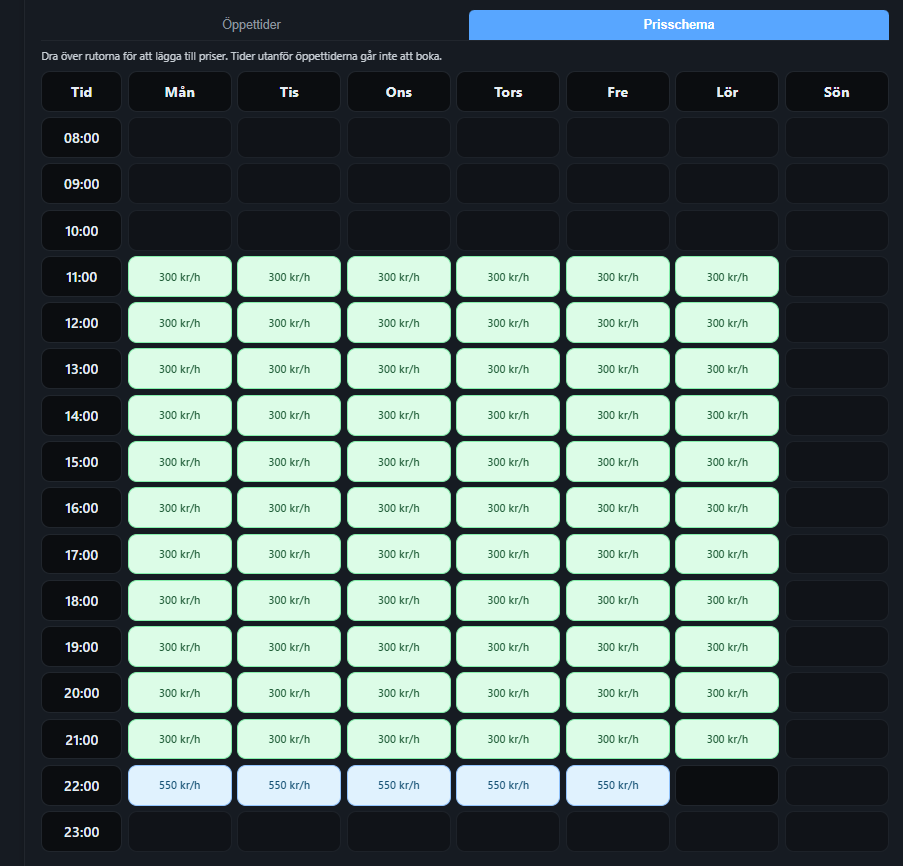Click the Tid header cell
This screenshot has height=866, width=903.
[x=81, y=92]
